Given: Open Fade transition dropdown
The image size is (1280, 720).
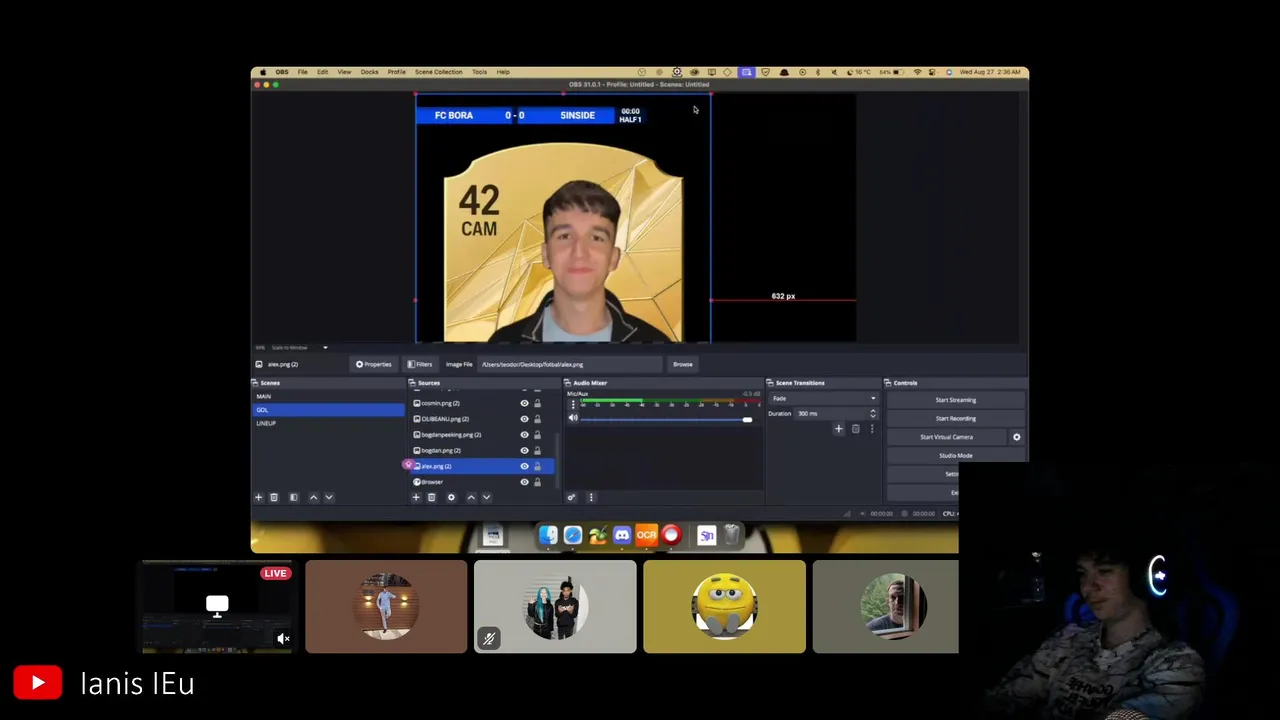Looking at the screenshot, I should click(823, 398).
